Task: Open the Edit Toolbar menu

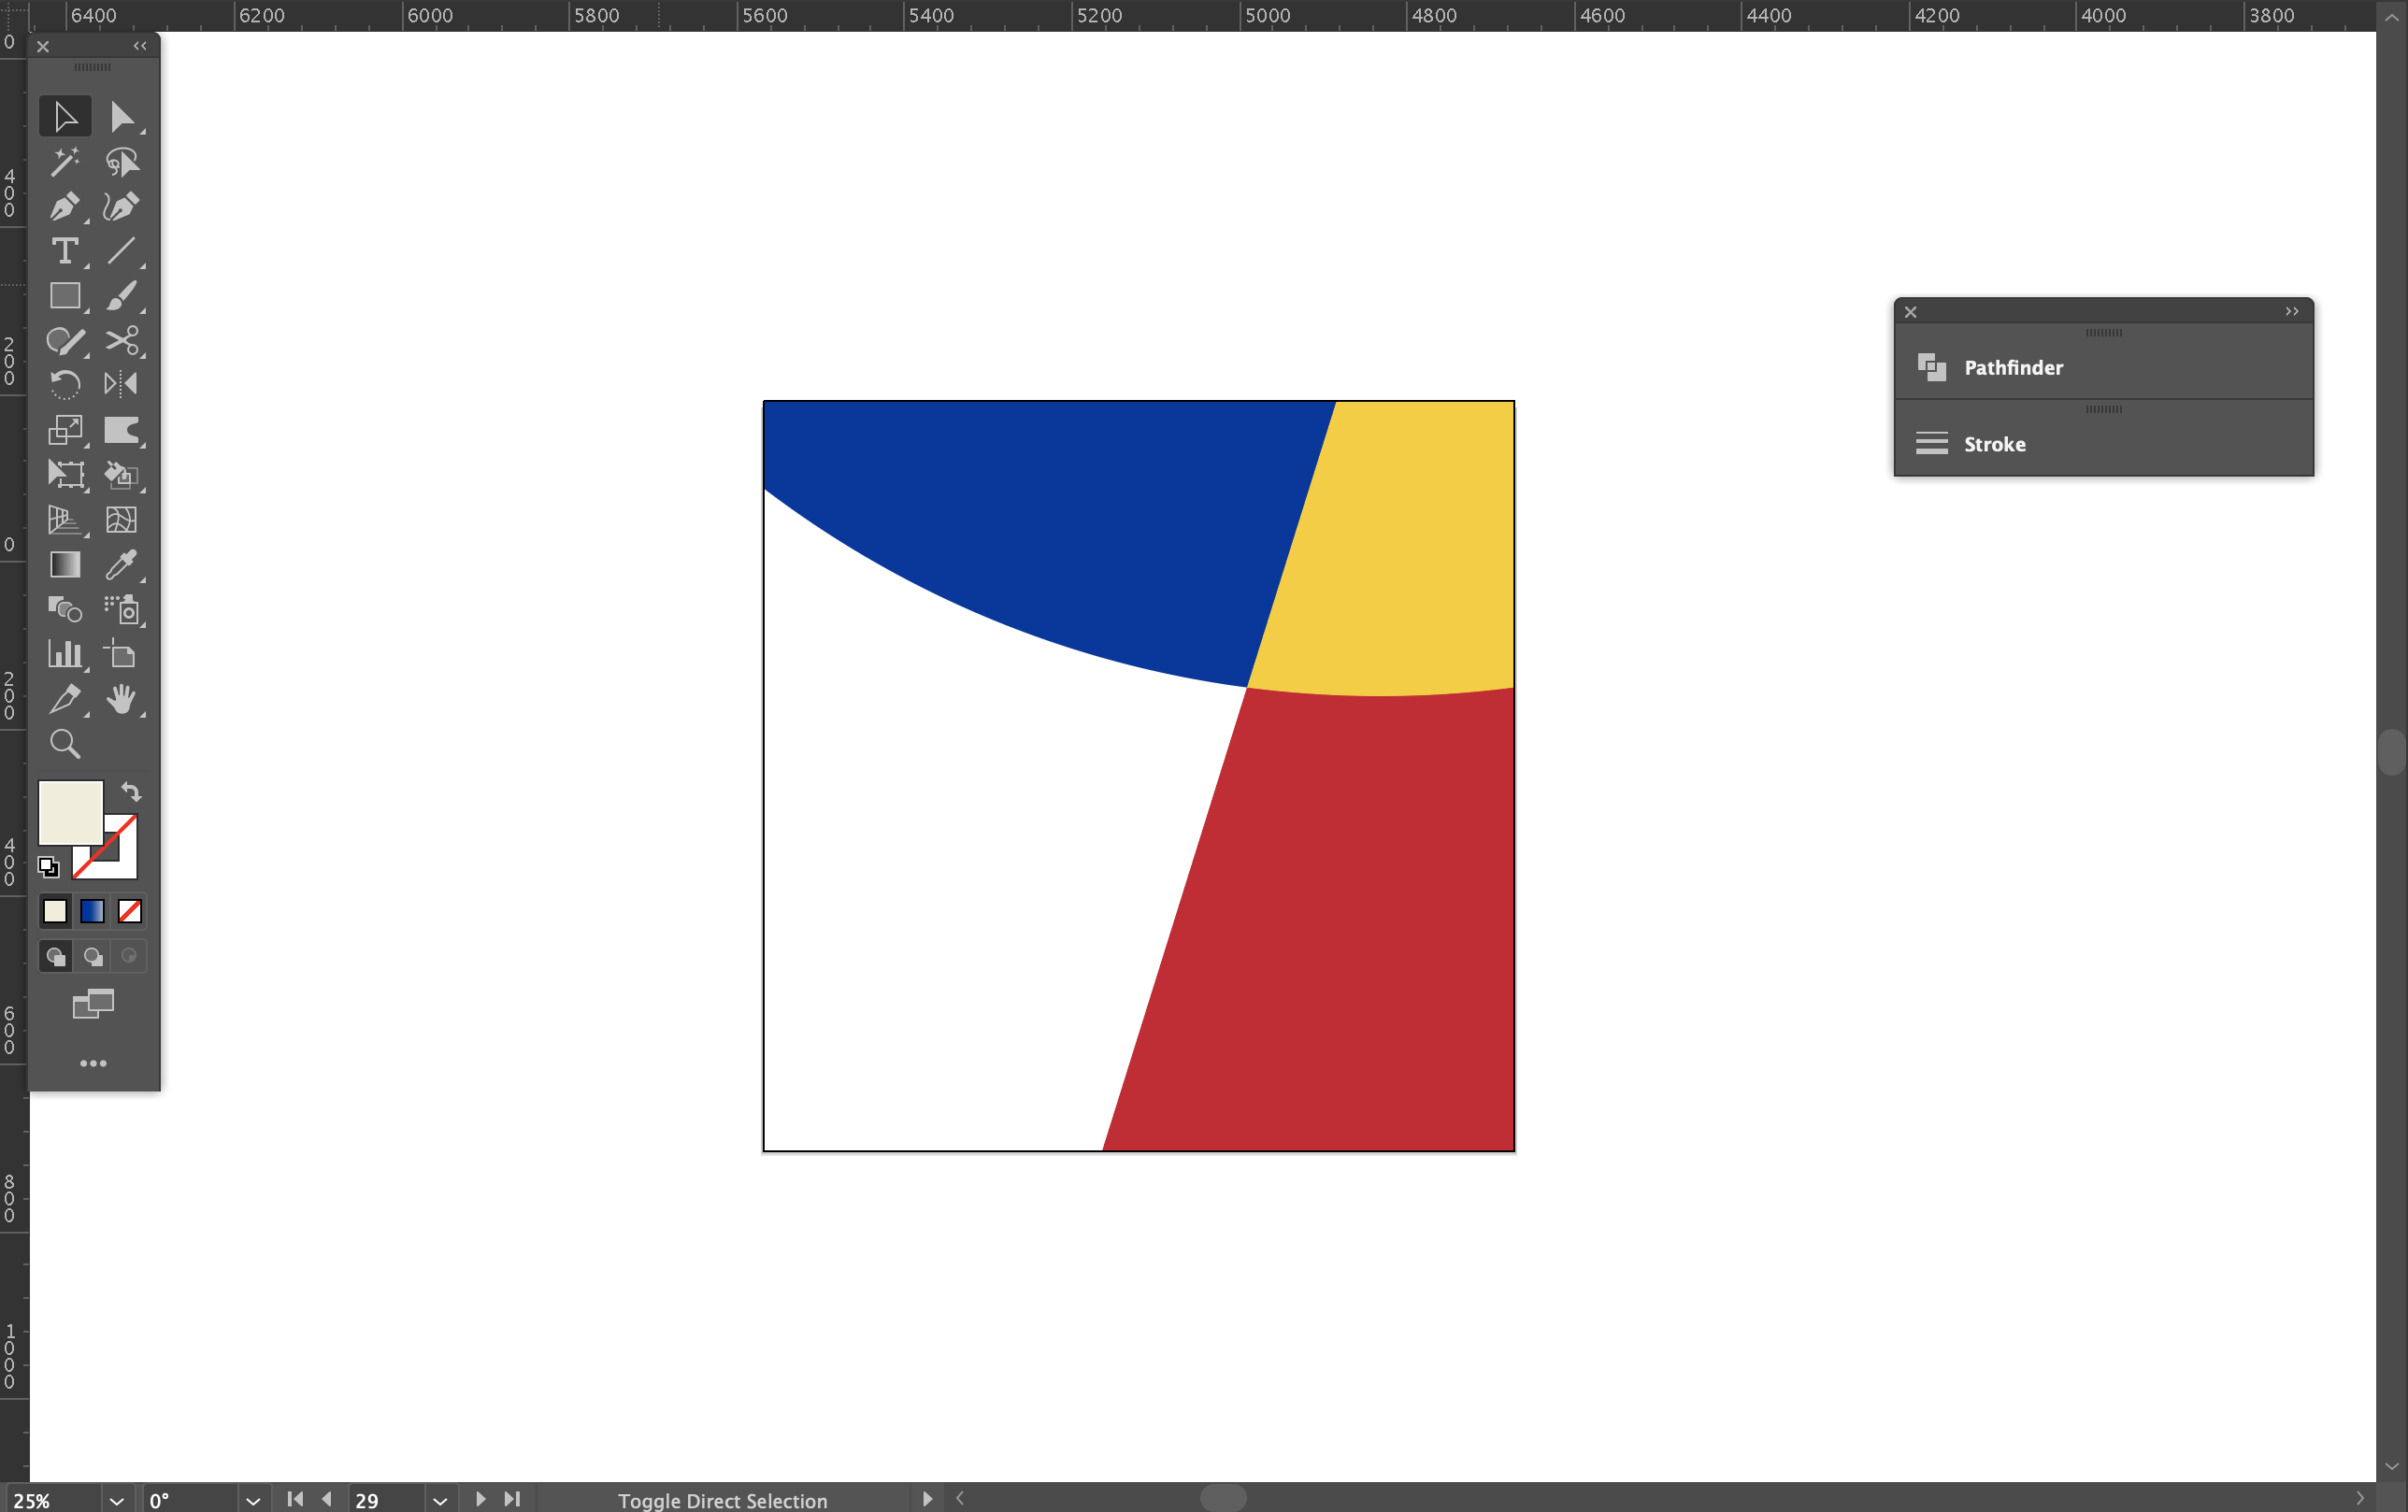Action: [x=94, y=1063]
